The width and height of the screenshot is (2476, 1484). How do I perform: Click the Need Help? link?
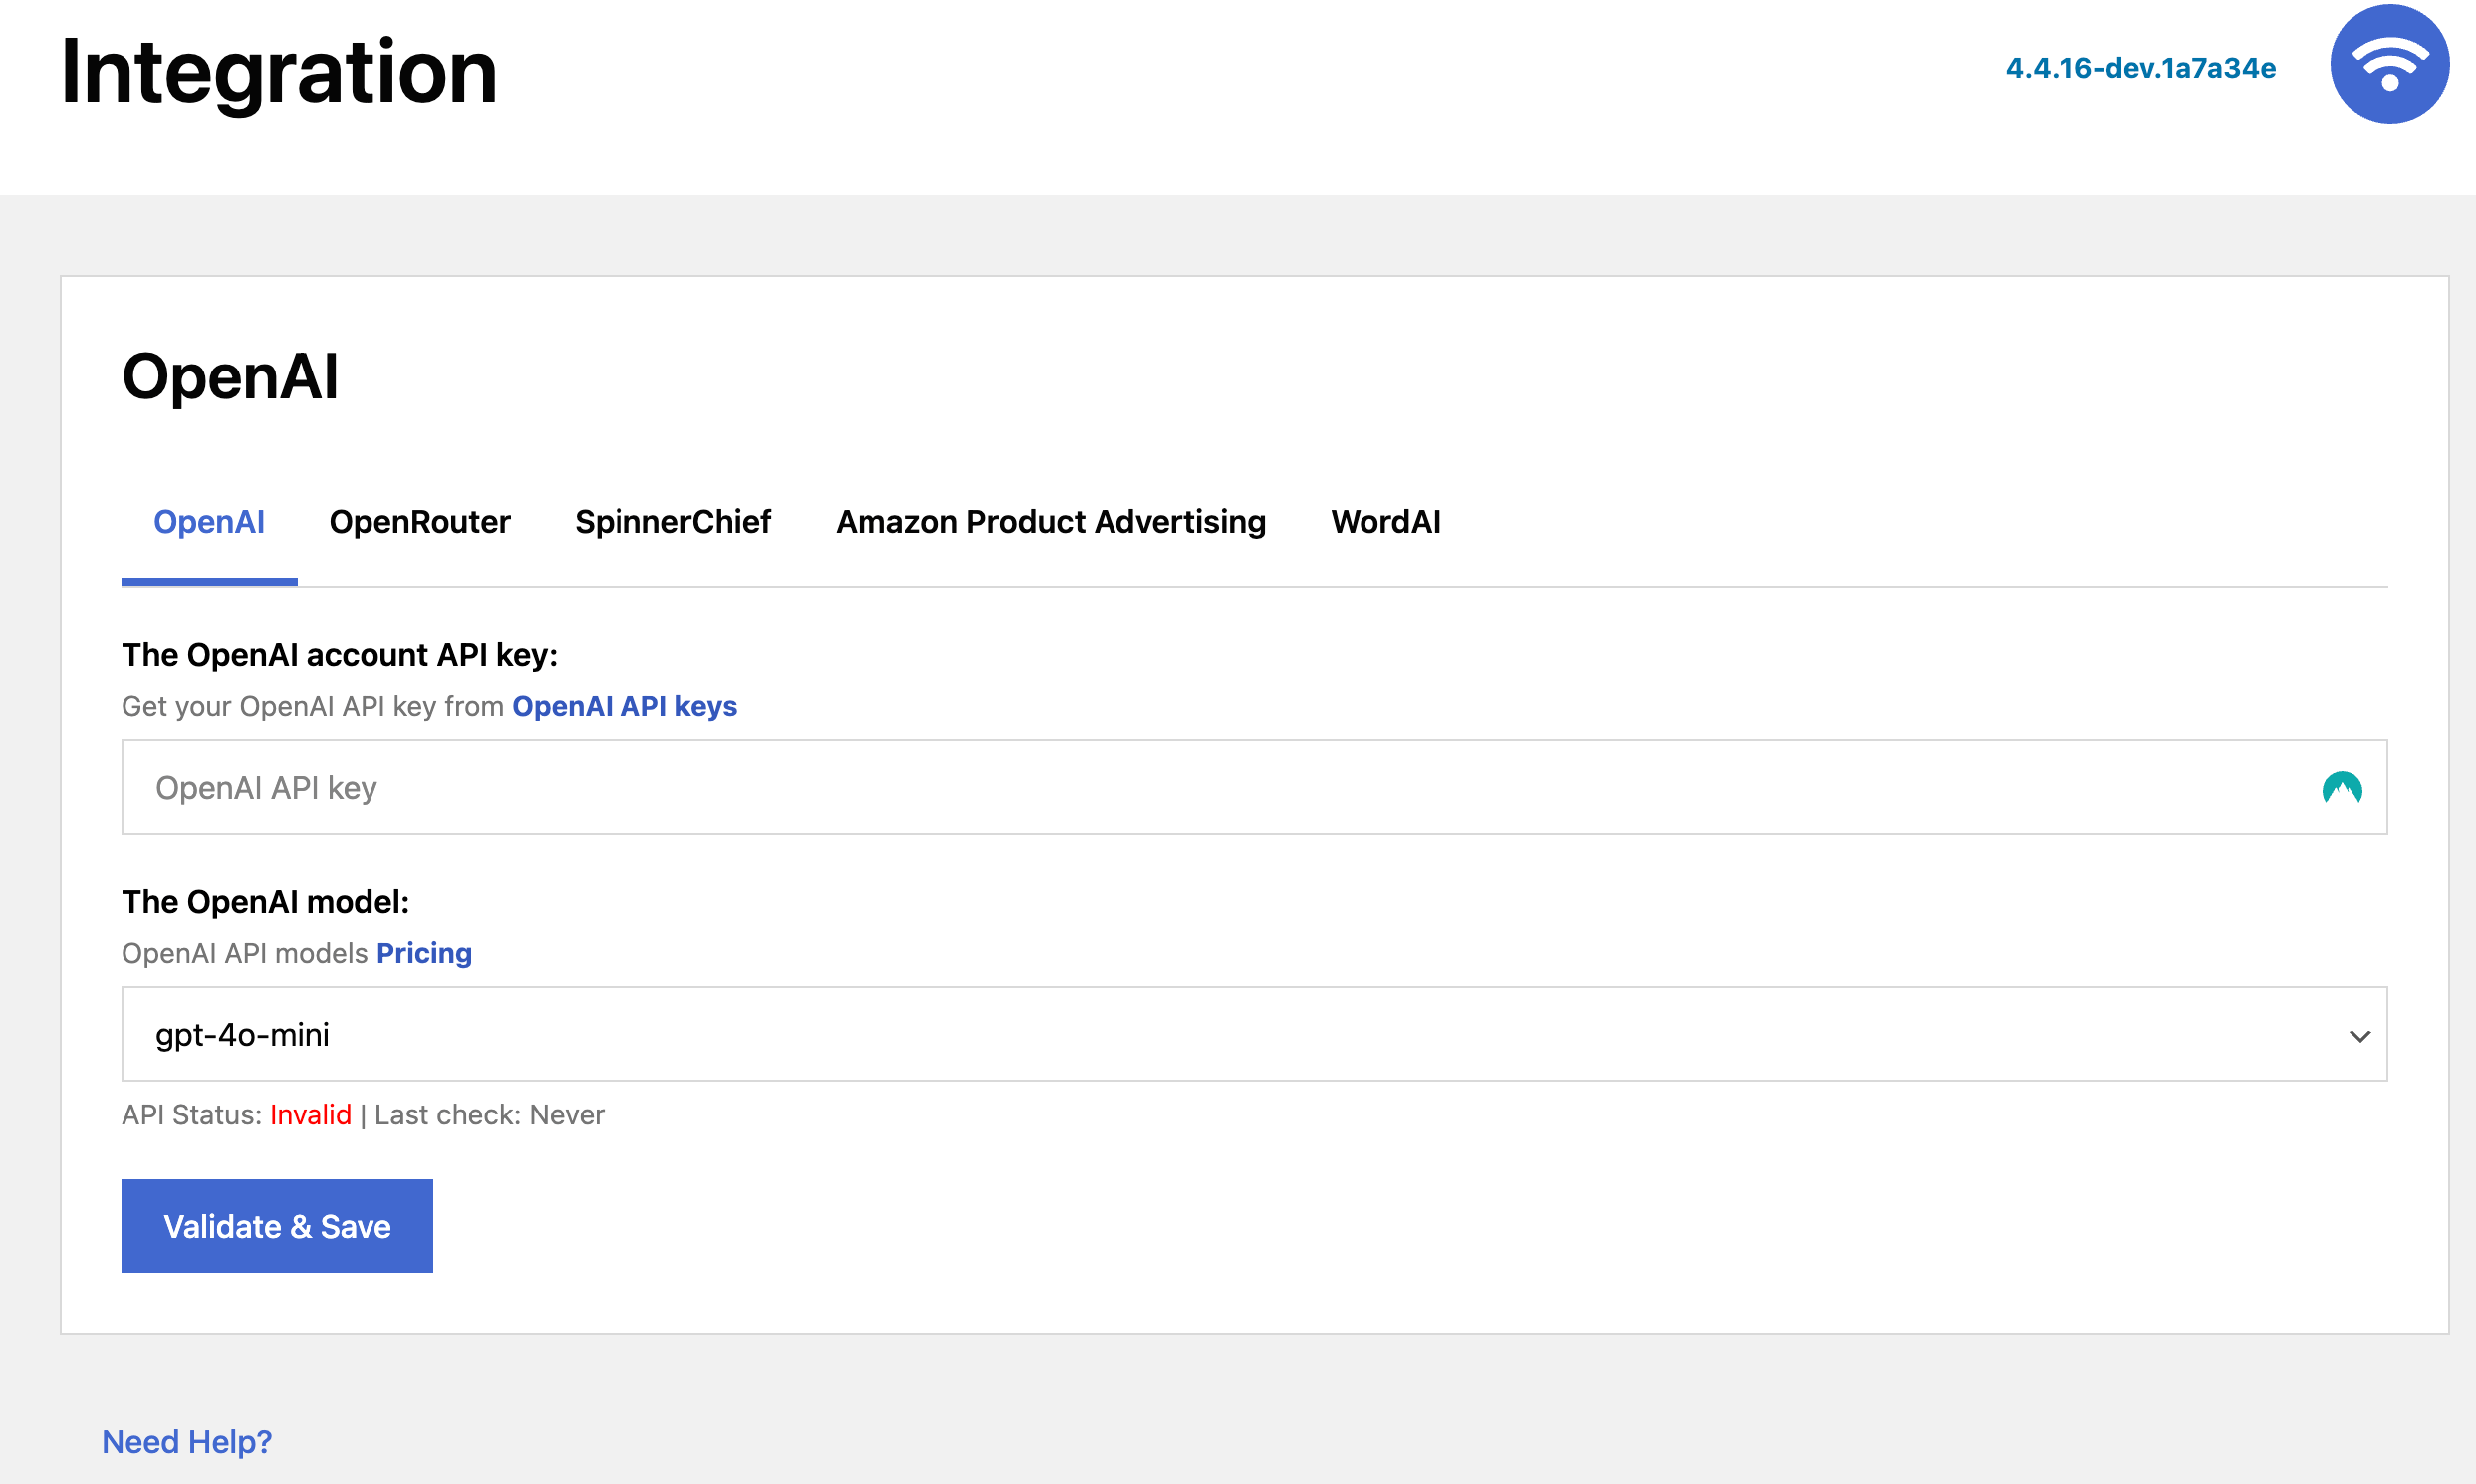tap(187, 1441)
